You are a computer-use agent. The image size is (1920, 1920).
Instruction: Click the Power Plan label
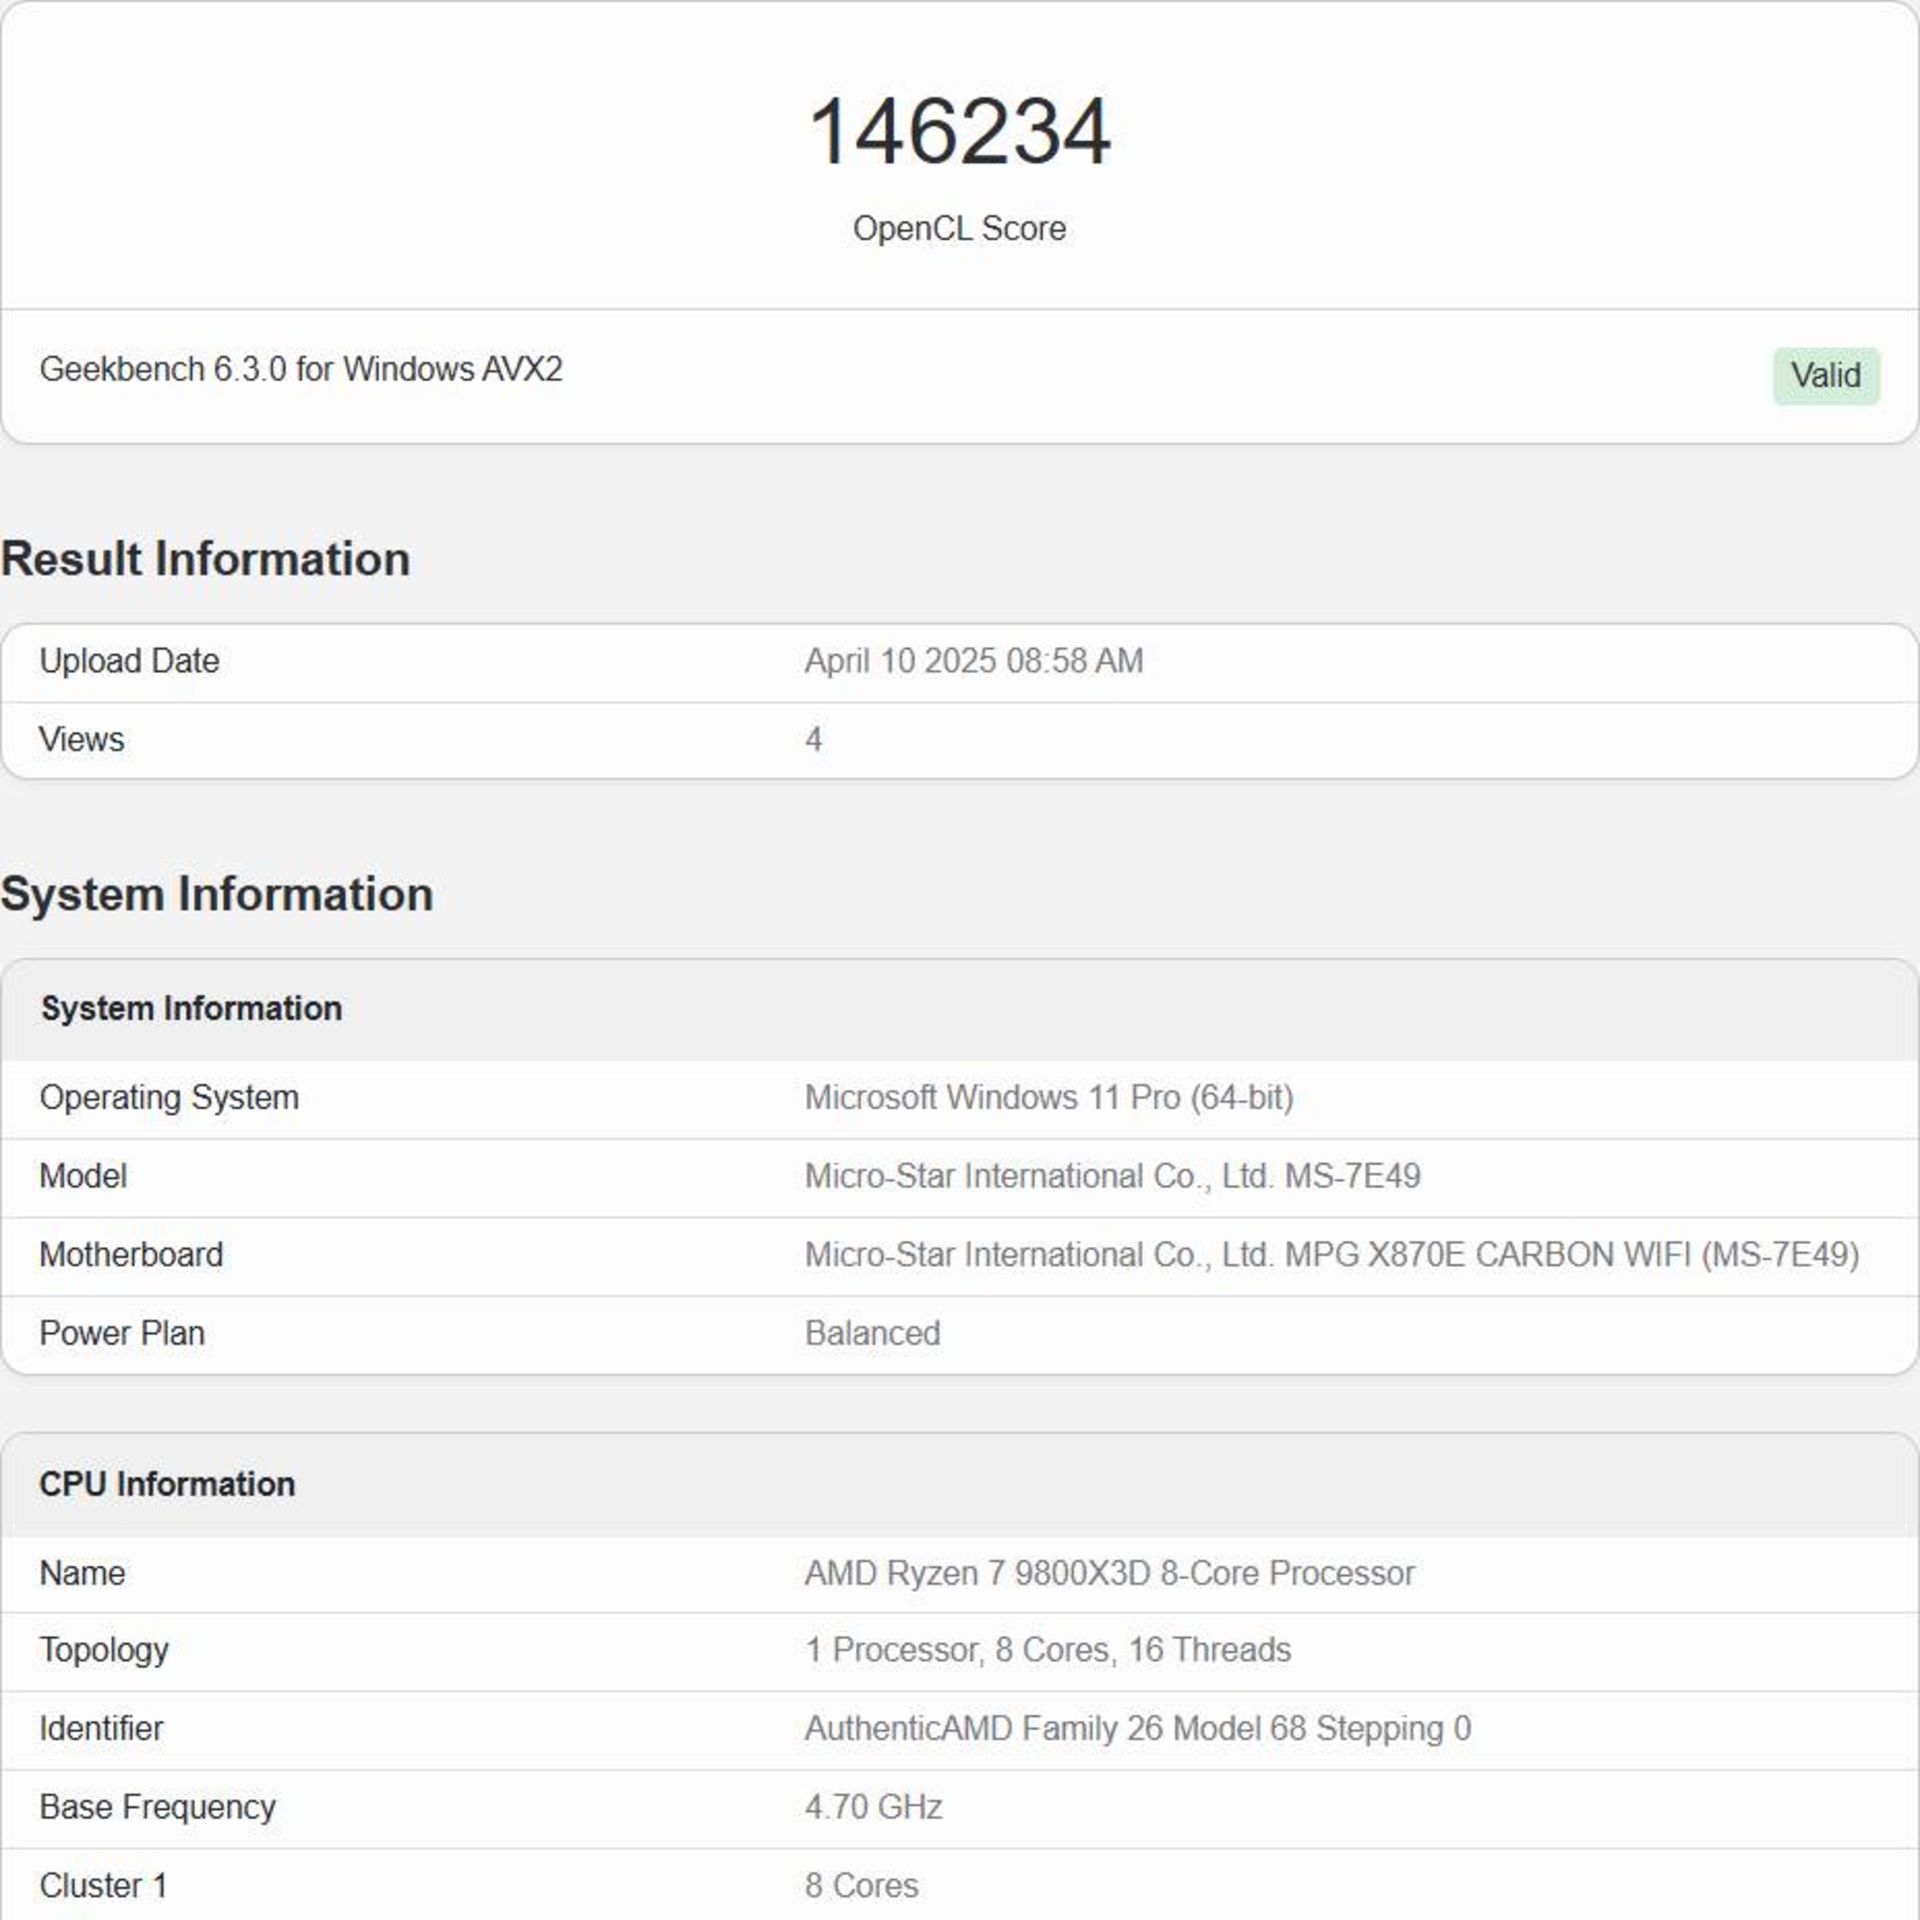pos(122,1333)
